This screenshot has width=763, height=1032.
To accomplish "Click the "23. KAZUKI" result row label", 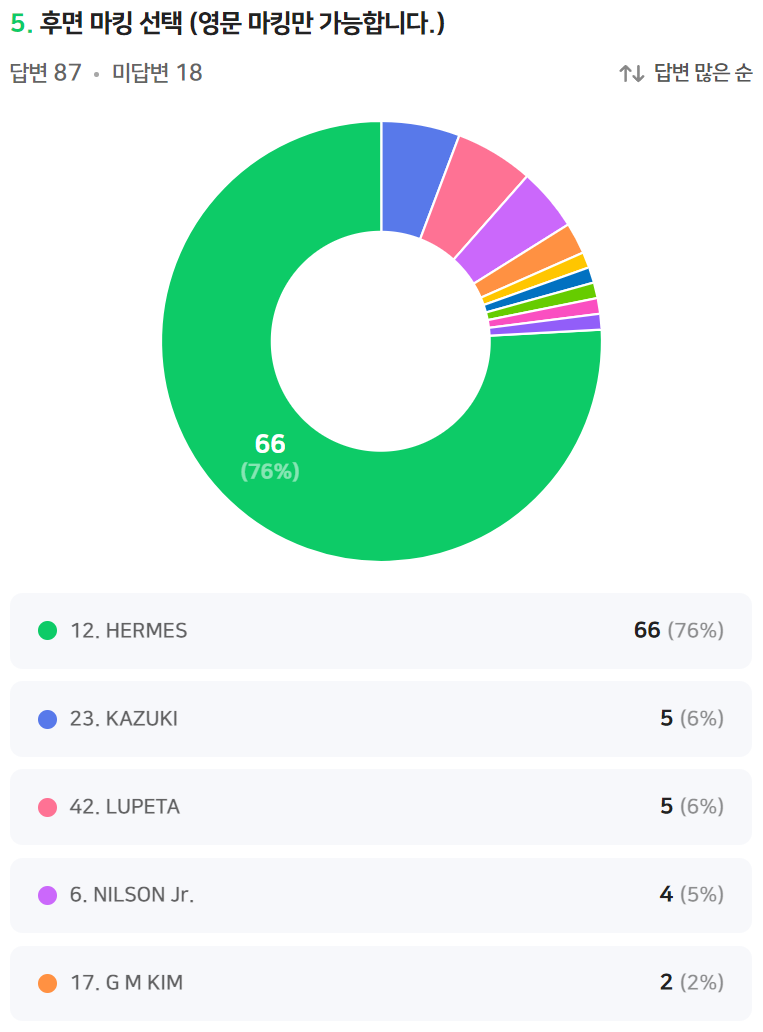I will (x=124, y=719).
